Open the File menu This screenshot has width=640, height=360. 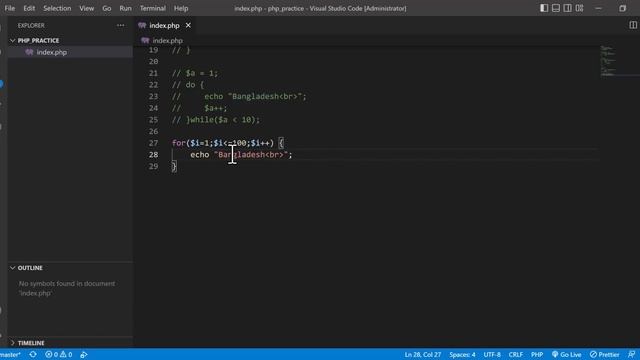click(x=9, y=8)
